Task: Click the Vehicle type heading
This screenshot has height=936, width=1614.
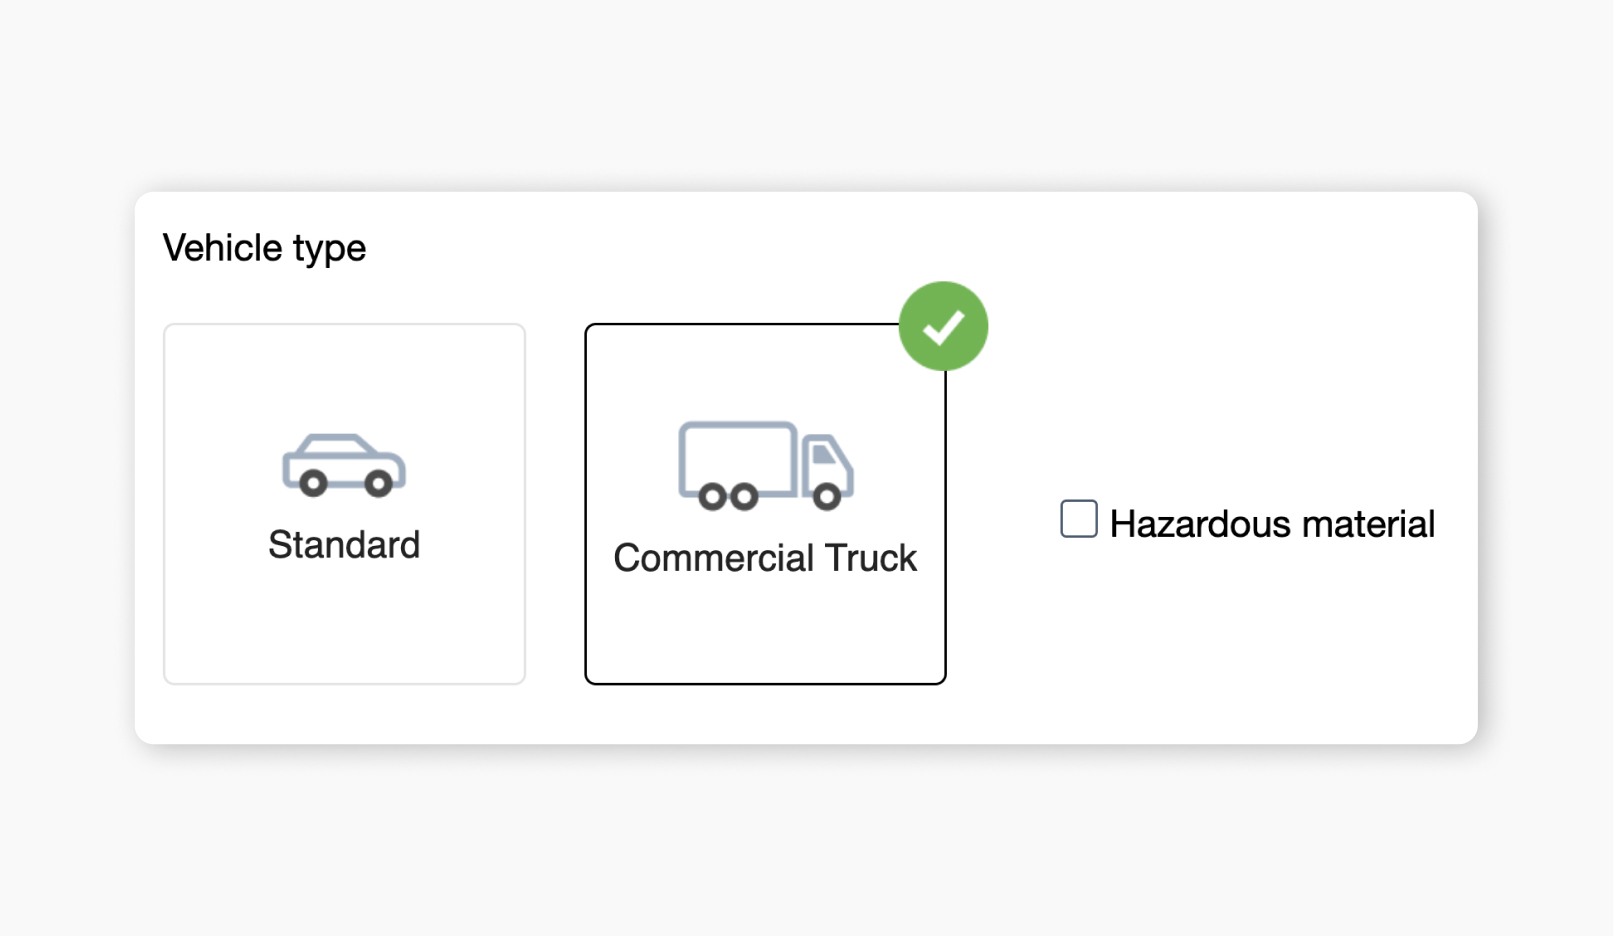Action: pos(266,247)
